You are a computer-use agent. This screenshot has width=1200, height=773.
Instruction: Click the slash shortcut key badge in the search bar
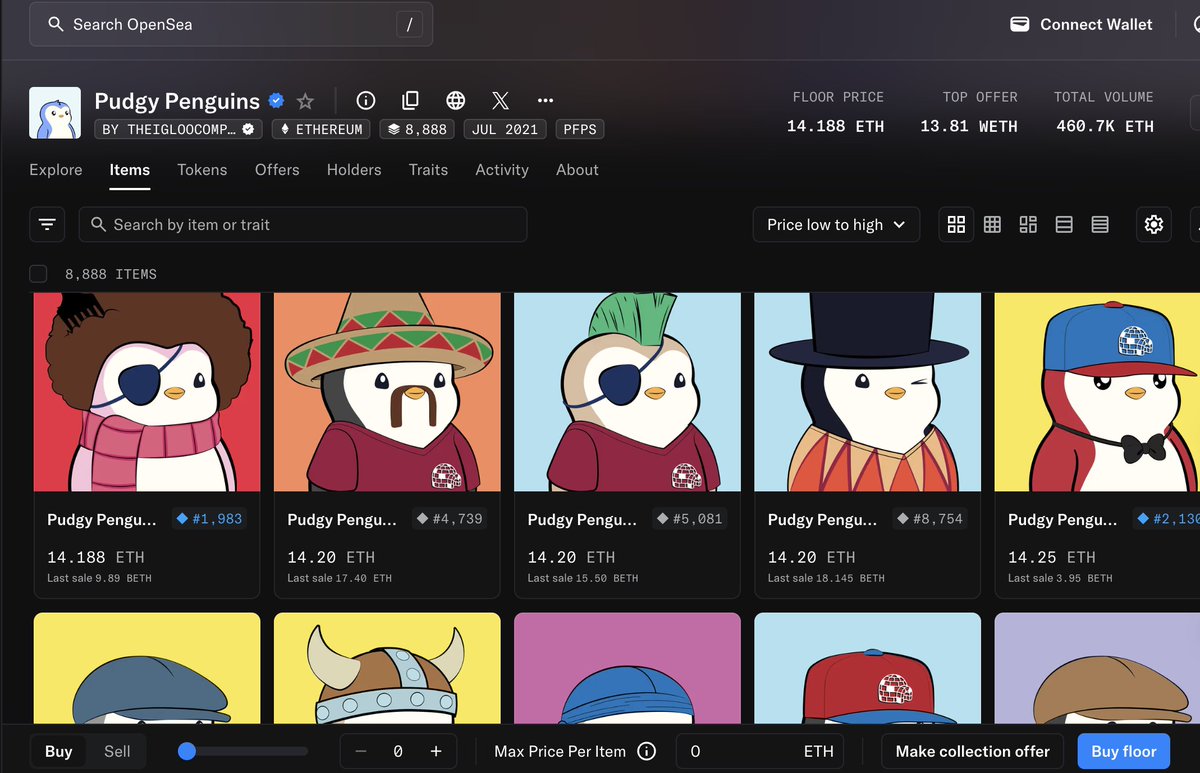pos(408,24)
